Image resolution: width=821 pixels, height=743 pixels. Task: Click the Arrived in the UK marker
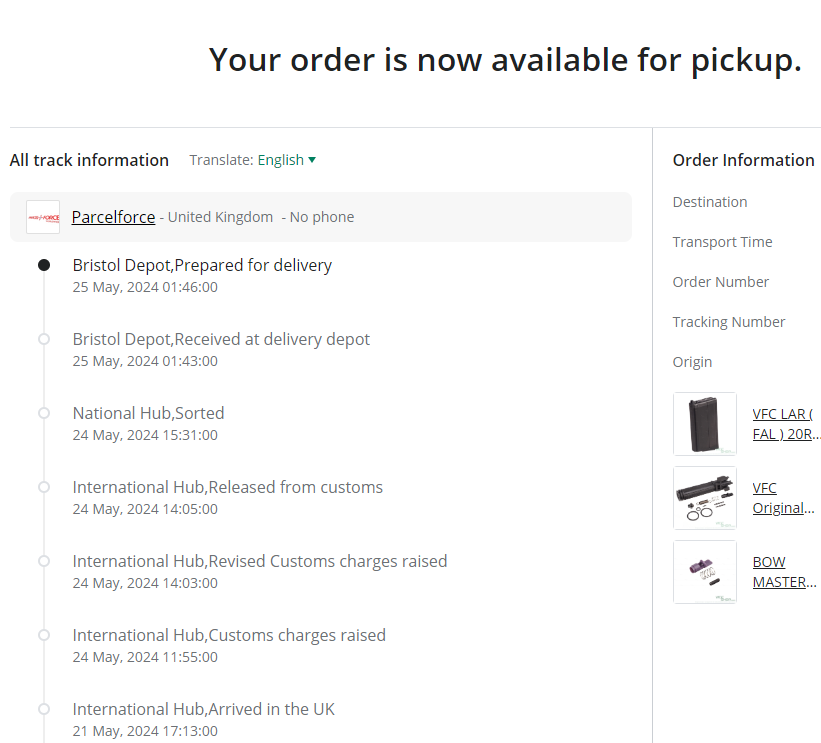[43, 709]
